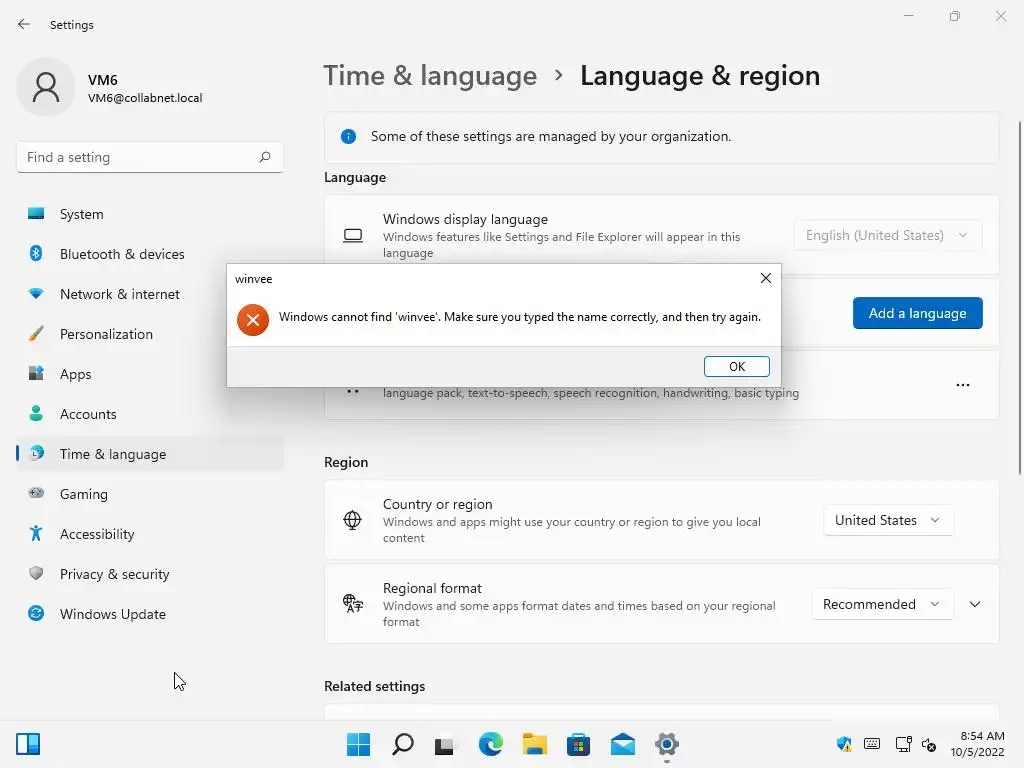Viewport: 1024px width, 768px height.
Task: Close the winvee error dialog with X
Action: (x=766, y=278)
